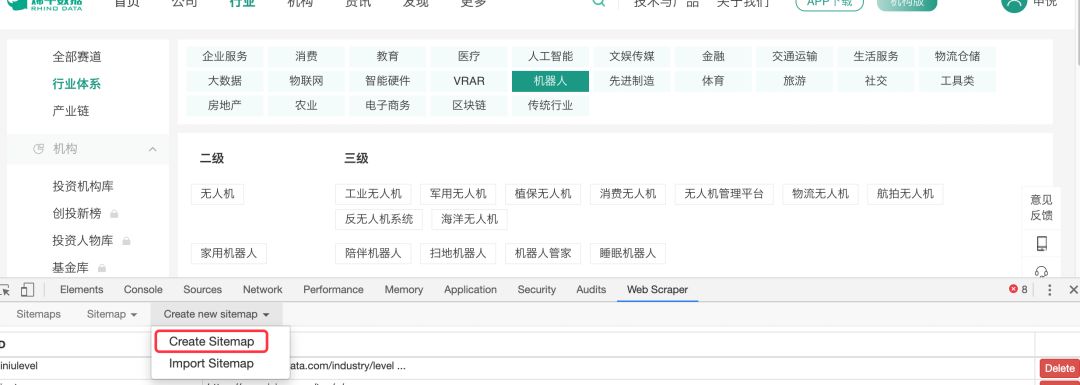Click the search magnifier icon in the top nav

tap(599, 2)
